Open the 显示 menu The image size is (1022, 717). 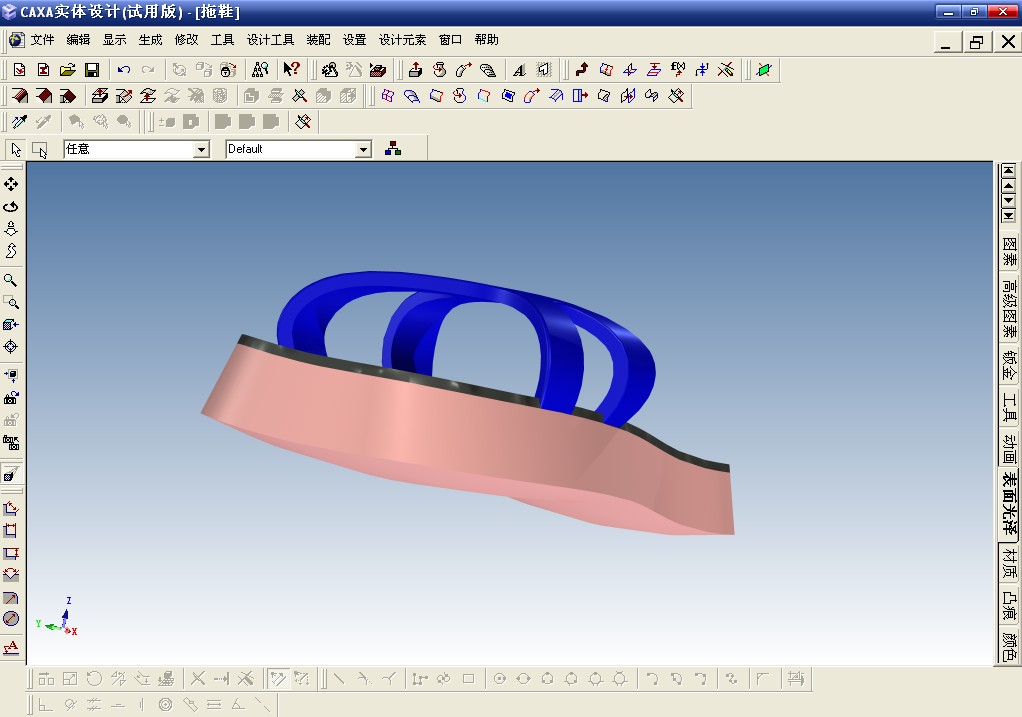(114, 40)
